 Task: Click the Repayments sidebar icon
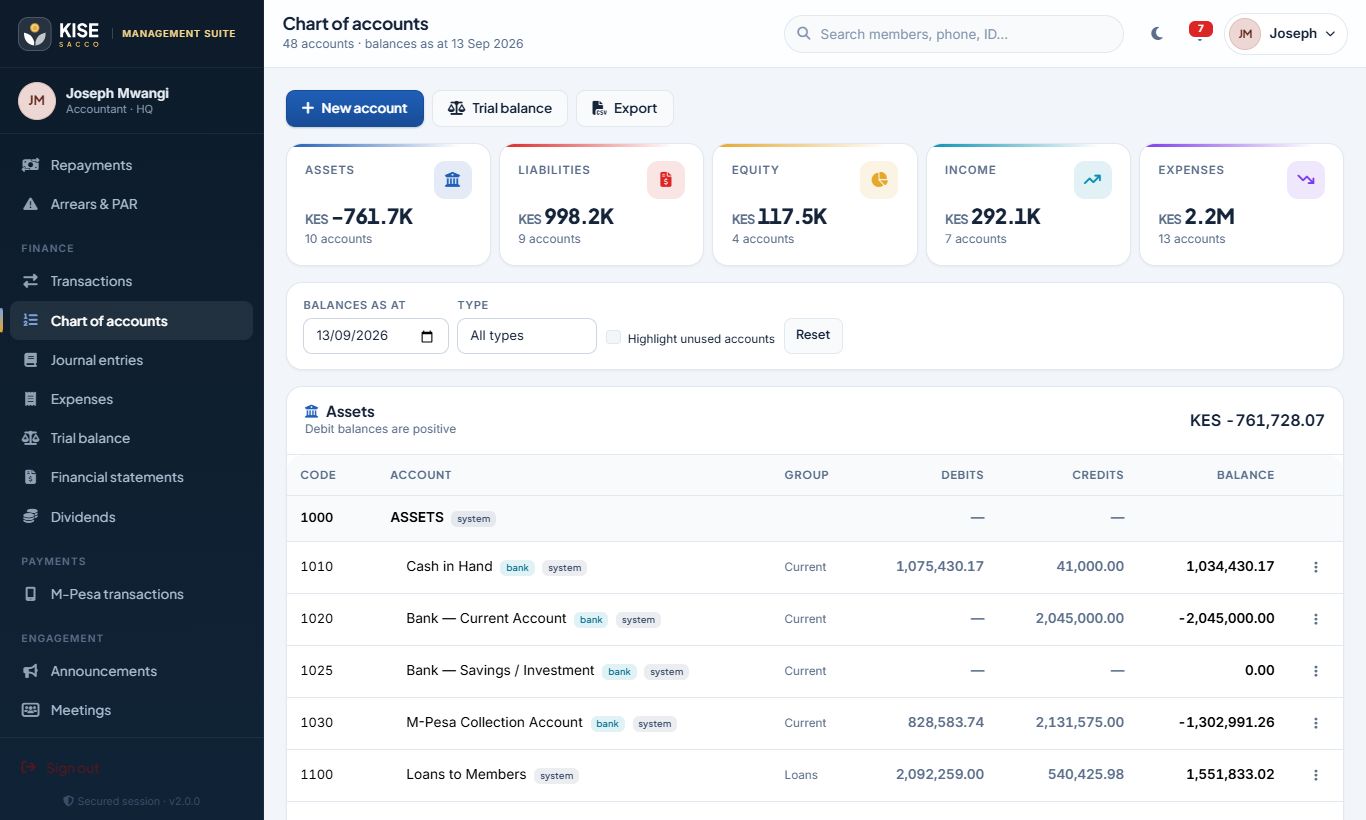31,165
